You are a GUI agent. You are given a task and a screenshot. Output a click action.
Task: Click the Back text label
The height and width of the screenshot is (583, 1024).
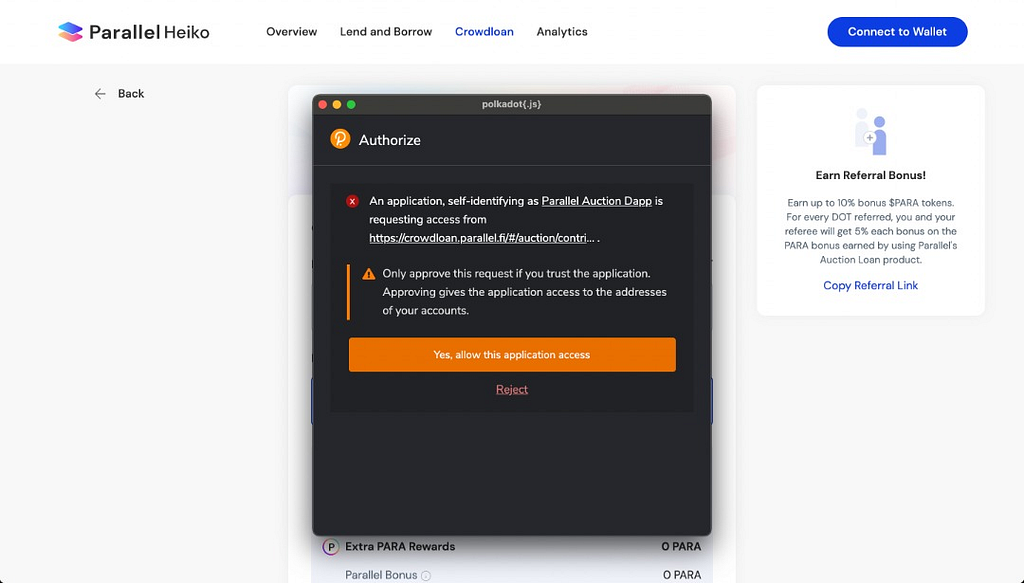pos(131,94)
